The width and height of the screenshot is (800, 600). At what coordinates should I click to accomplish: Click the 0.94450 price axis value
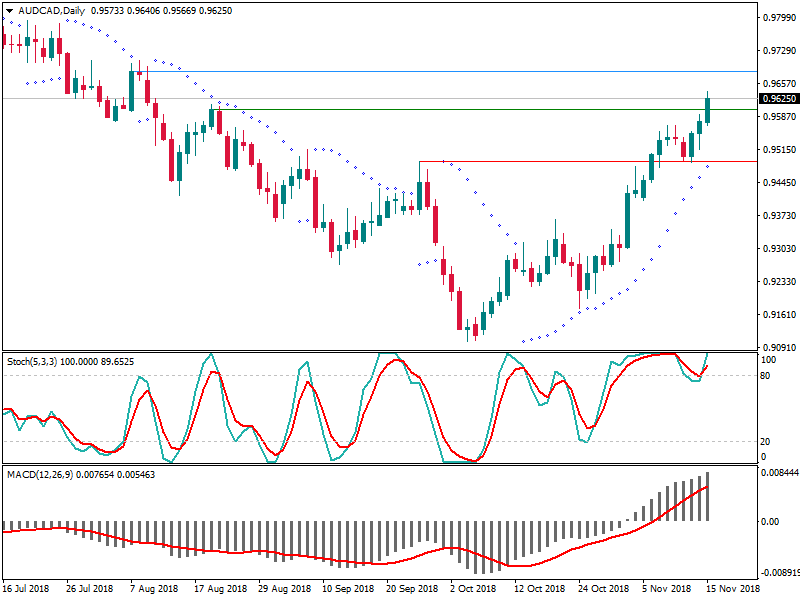(780, 183)
